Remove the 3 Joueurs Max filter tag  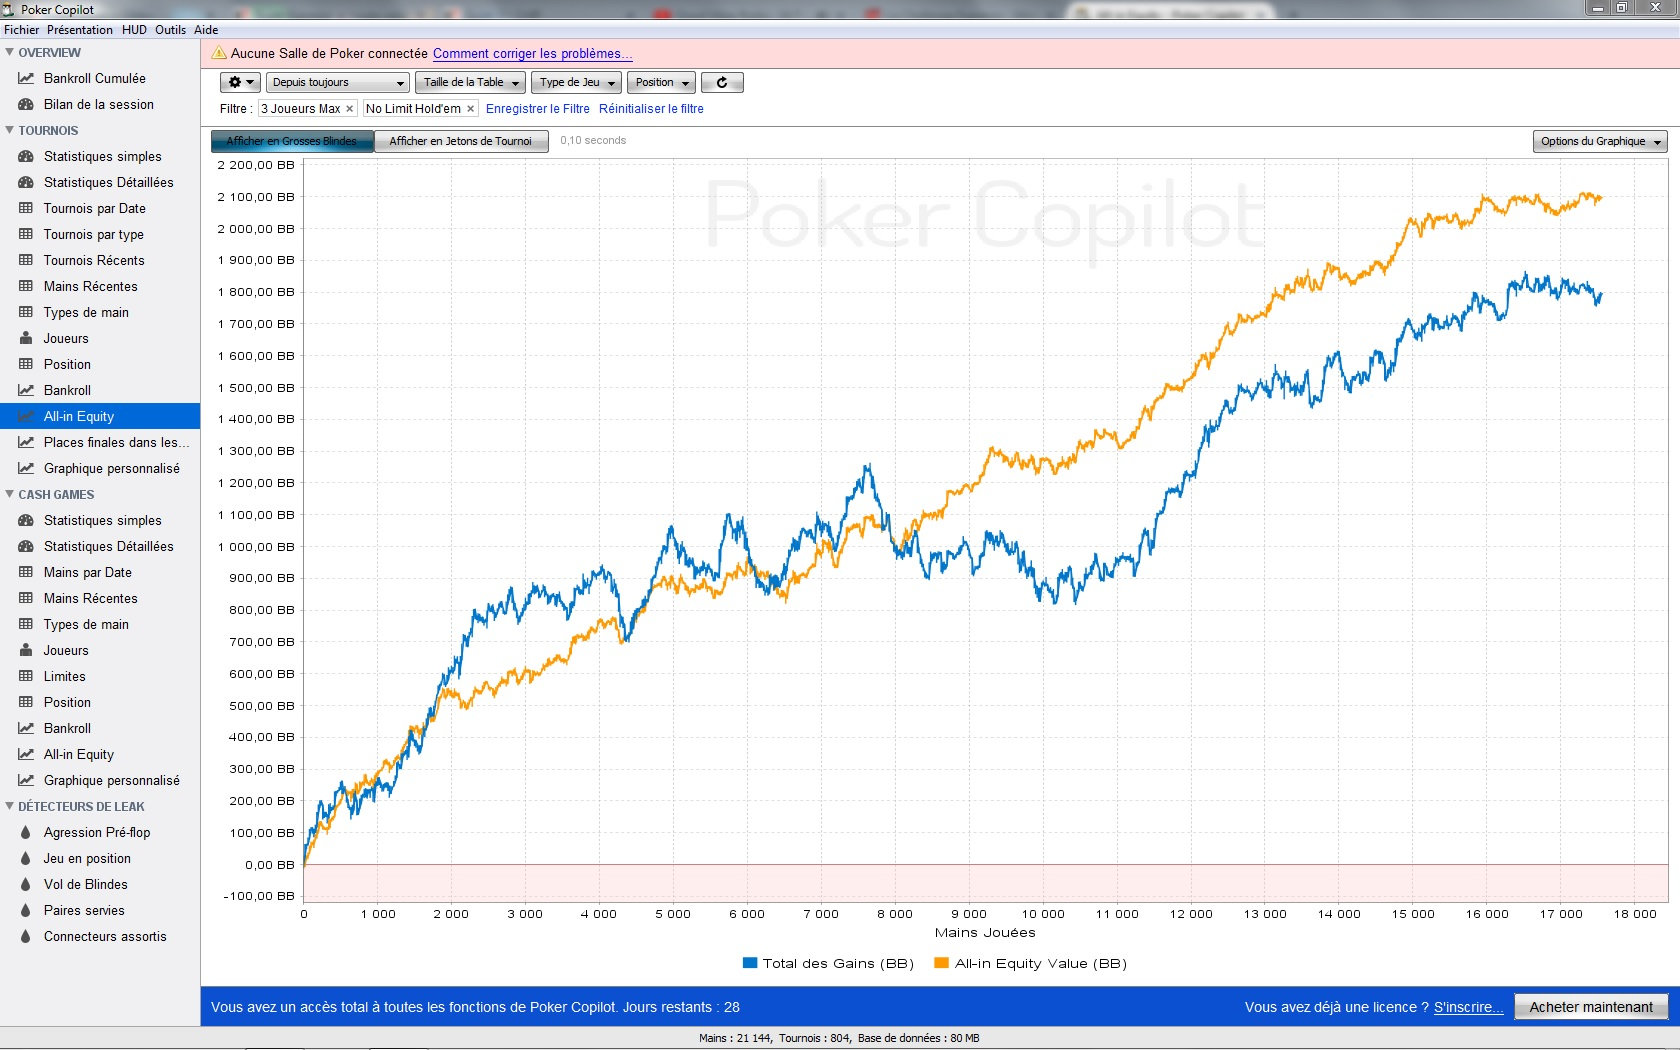coord(350,109)
